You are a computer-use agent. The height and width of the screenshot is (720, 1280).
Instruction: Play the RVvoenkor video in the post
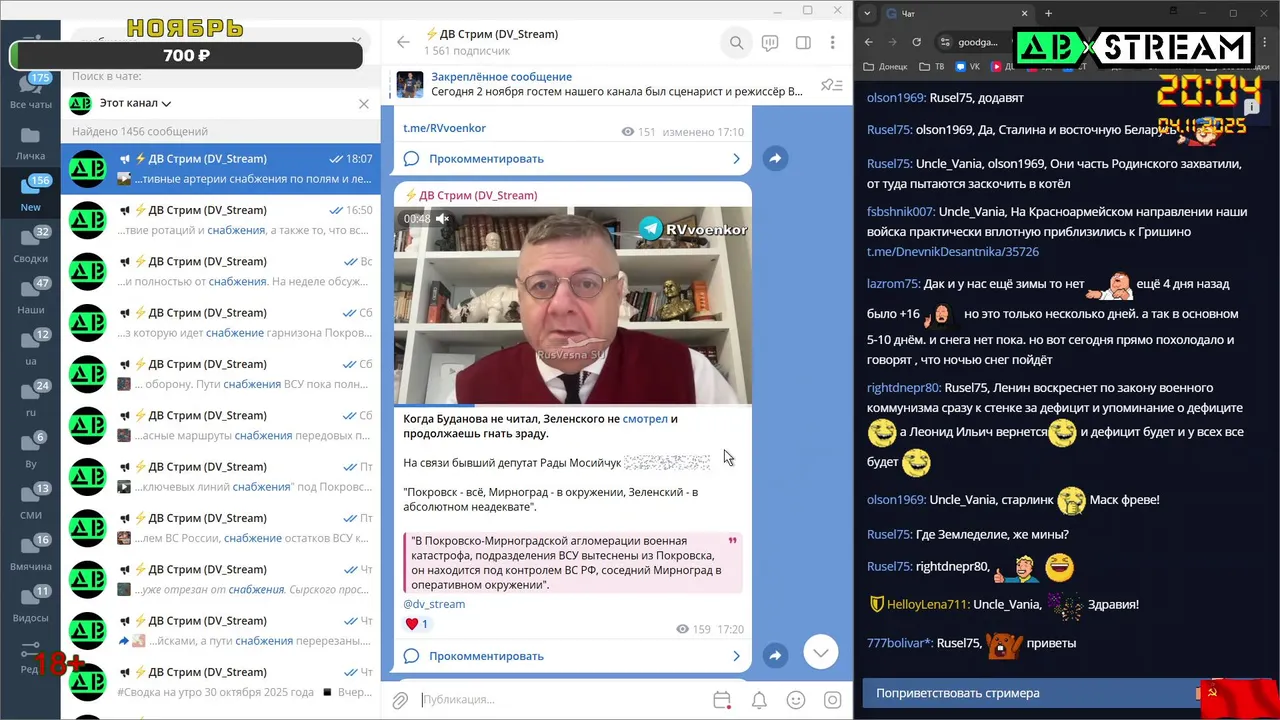tap(572, 305)
